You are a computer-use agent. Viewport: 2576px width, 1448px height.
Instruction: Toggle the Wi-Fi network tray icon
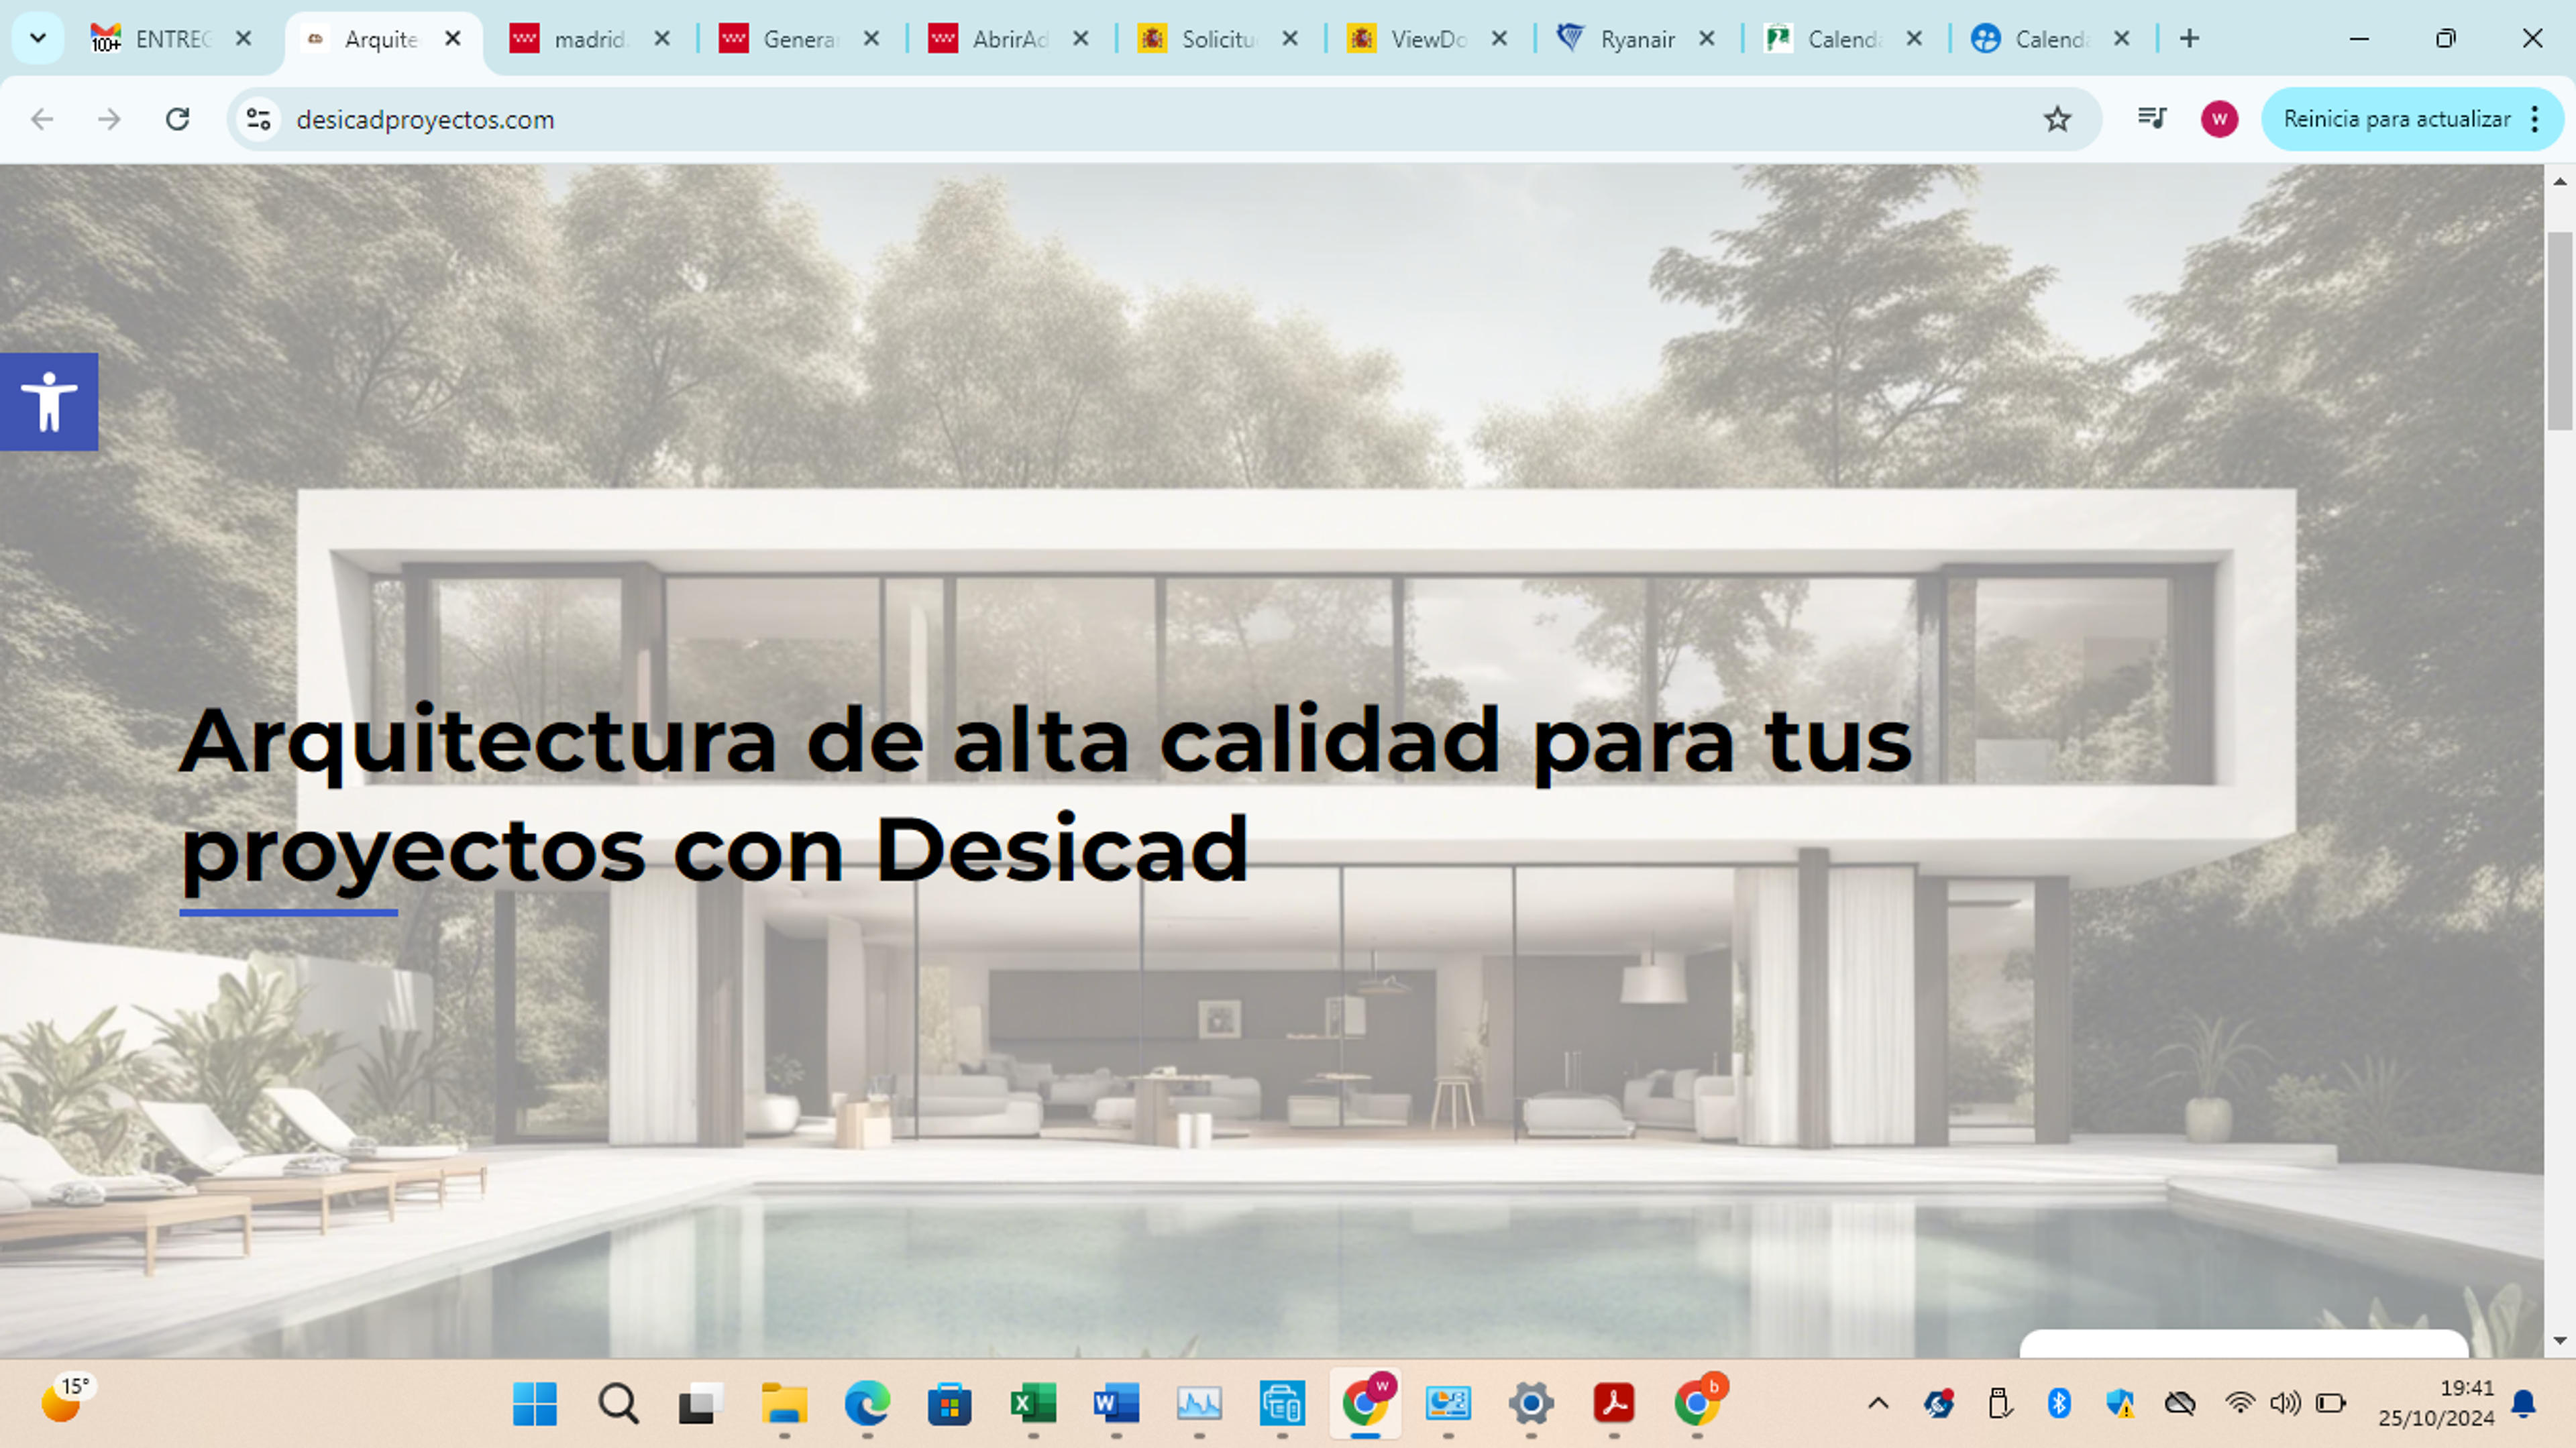2240,1404
